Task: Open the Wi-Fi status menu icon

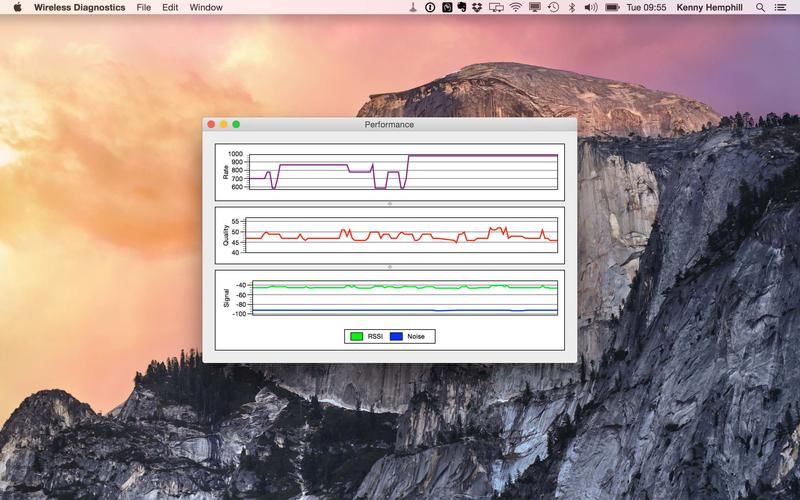Action: pyautogui.click(x=516, y=7)
